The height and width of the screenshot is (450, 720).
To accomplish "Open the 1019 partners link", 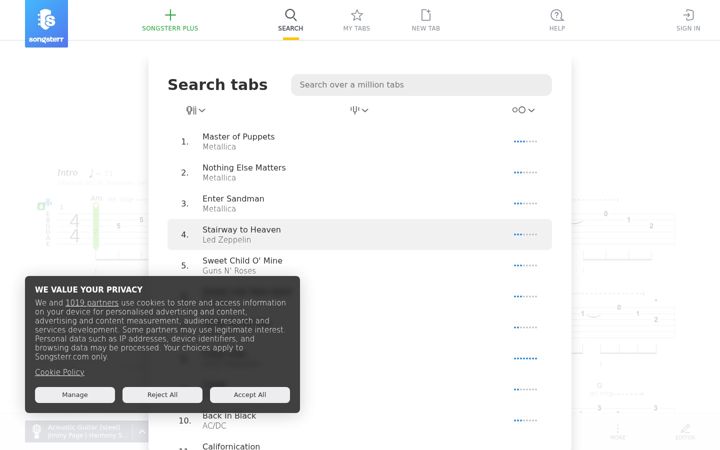I will click(x=92, y=303).
